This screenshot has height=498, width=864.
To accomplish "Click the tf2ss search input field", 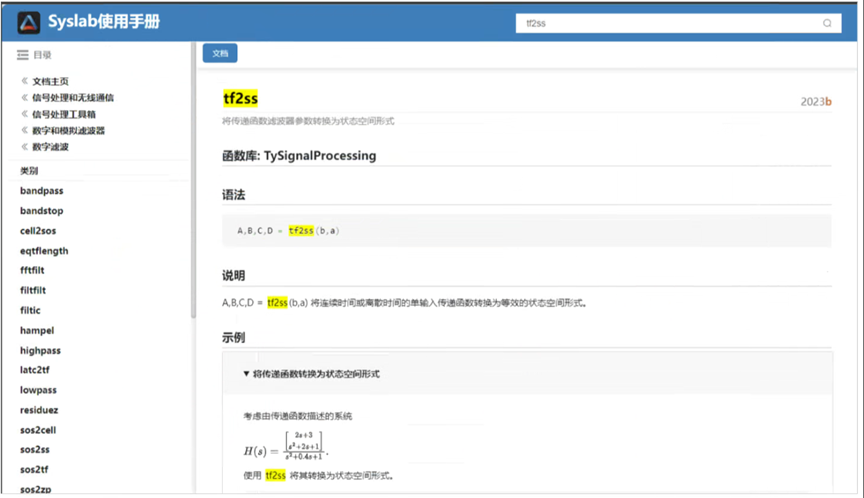I will 678,23.
